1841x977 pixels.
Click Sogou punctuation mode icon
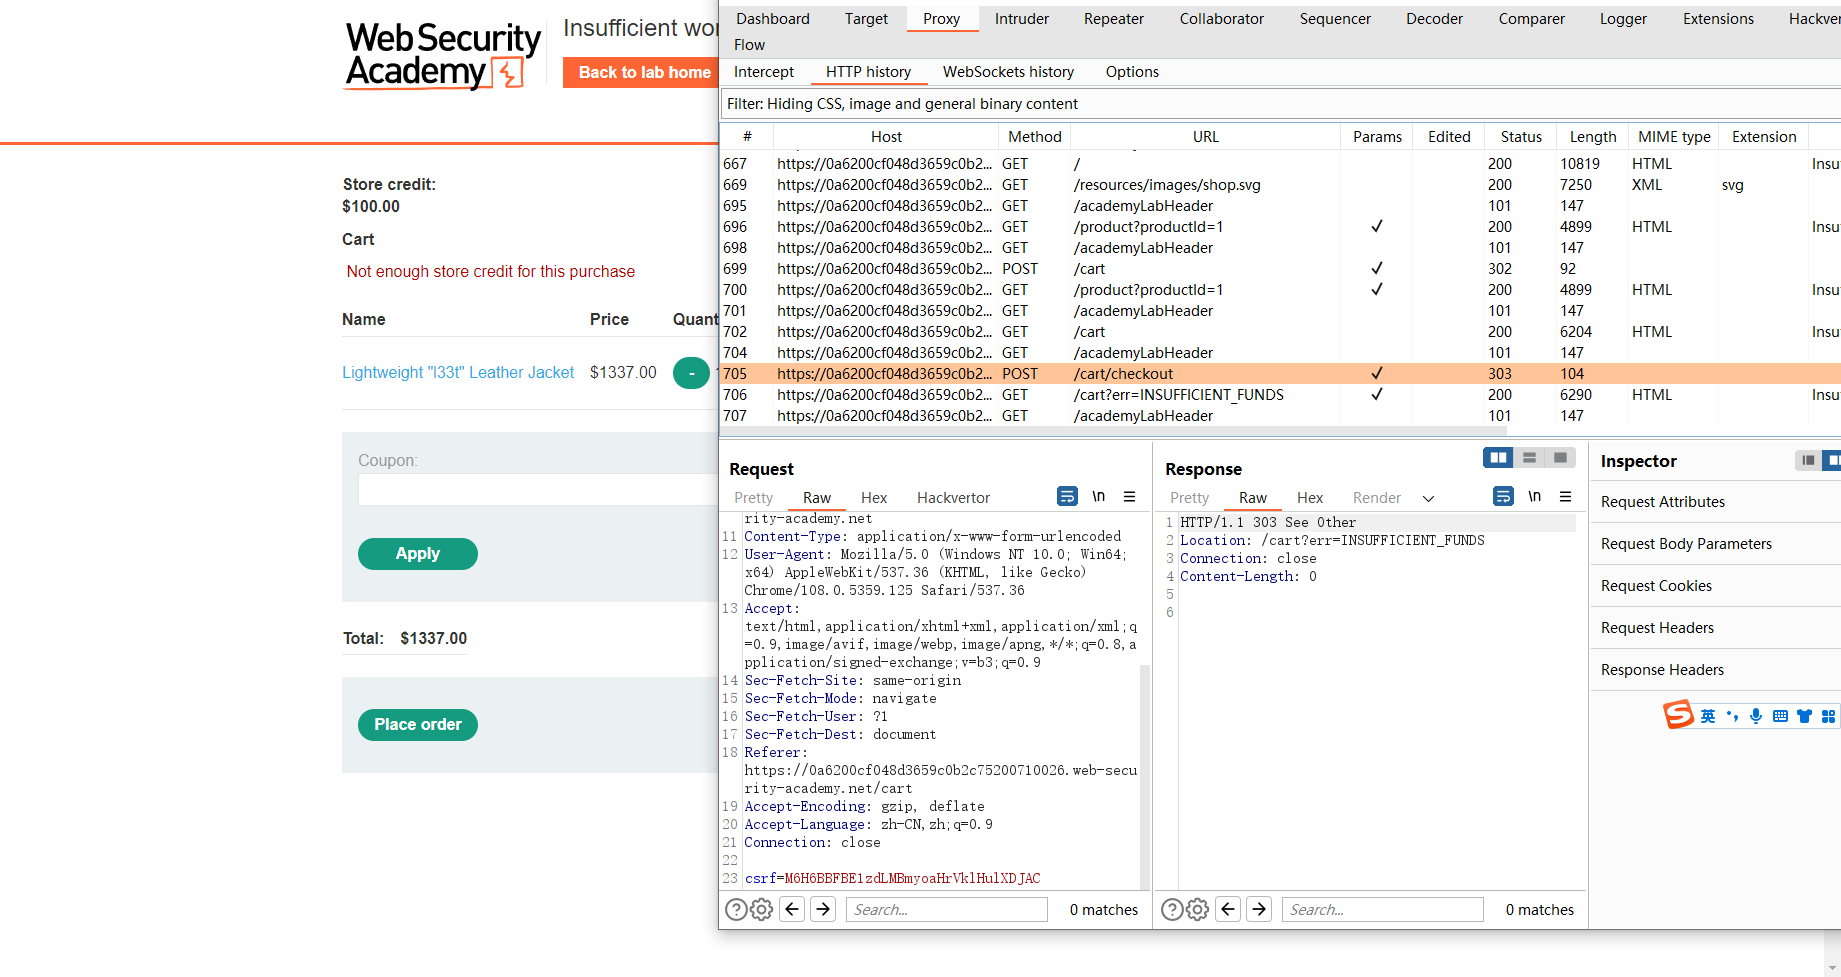pyautogui.click(x=1732, y=716)
